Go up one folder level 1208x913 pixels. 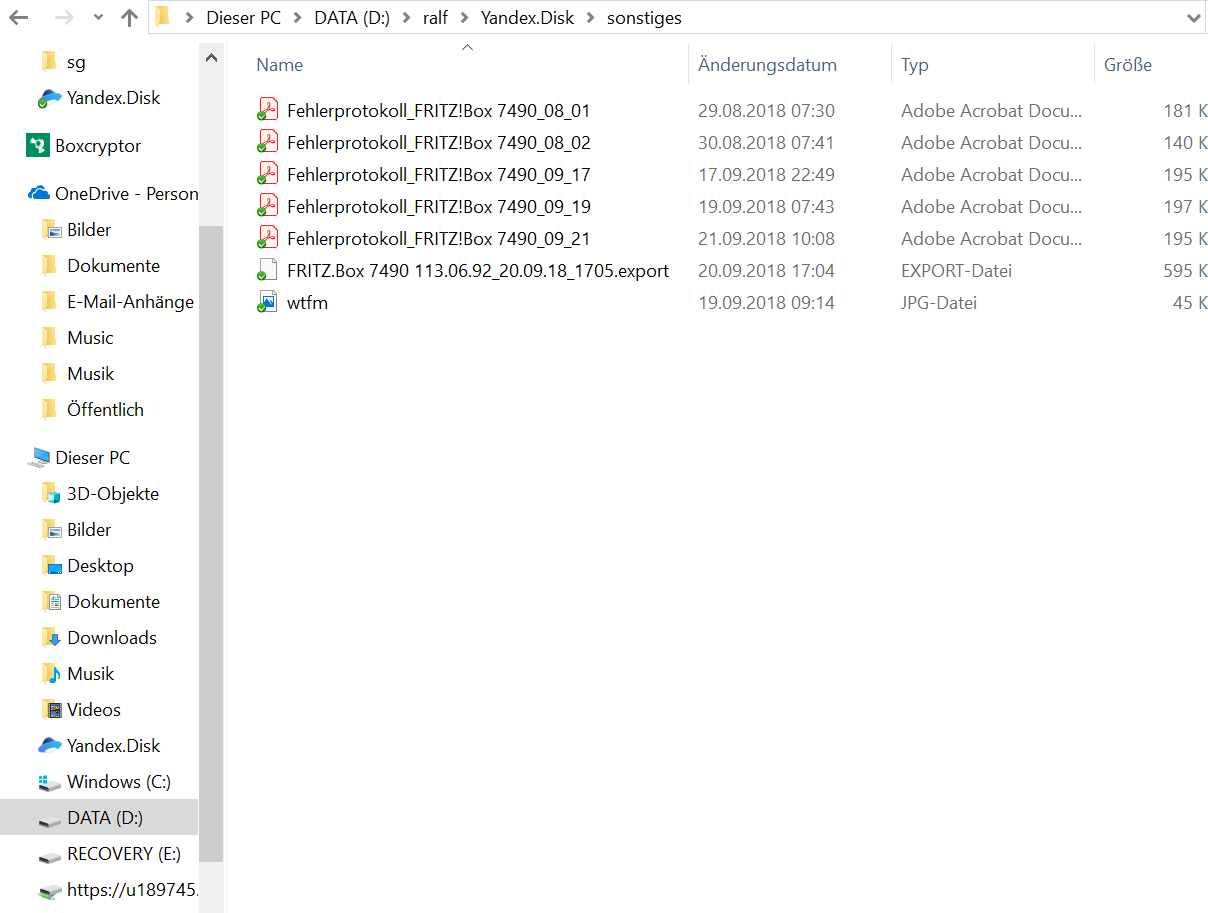(129, 18)
